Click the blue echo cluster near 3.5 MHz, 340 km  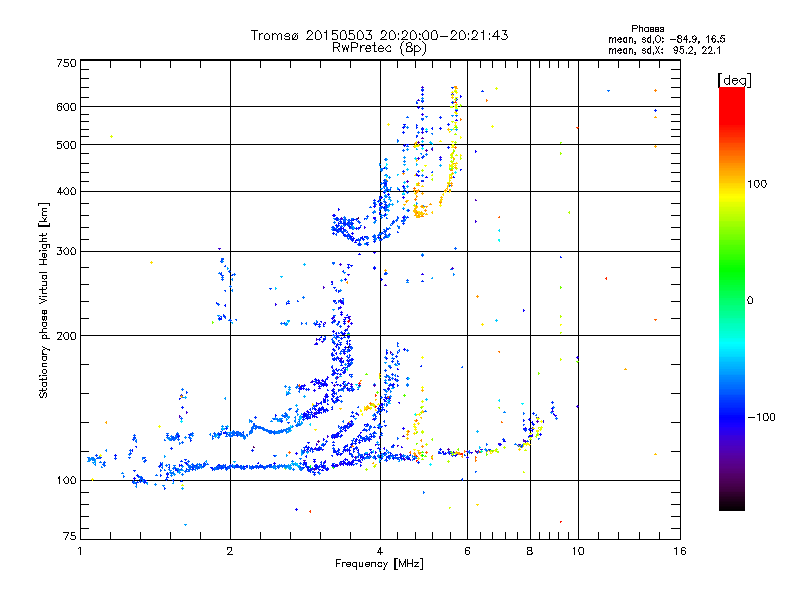pyautogui.click(x=348, y=228)
